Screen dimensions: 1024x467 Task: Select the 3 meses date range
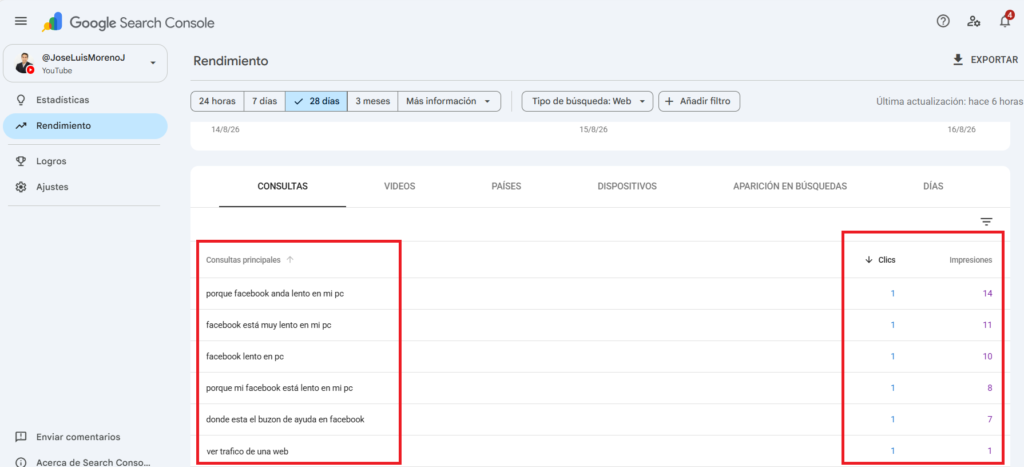click(x=372, y=101)
